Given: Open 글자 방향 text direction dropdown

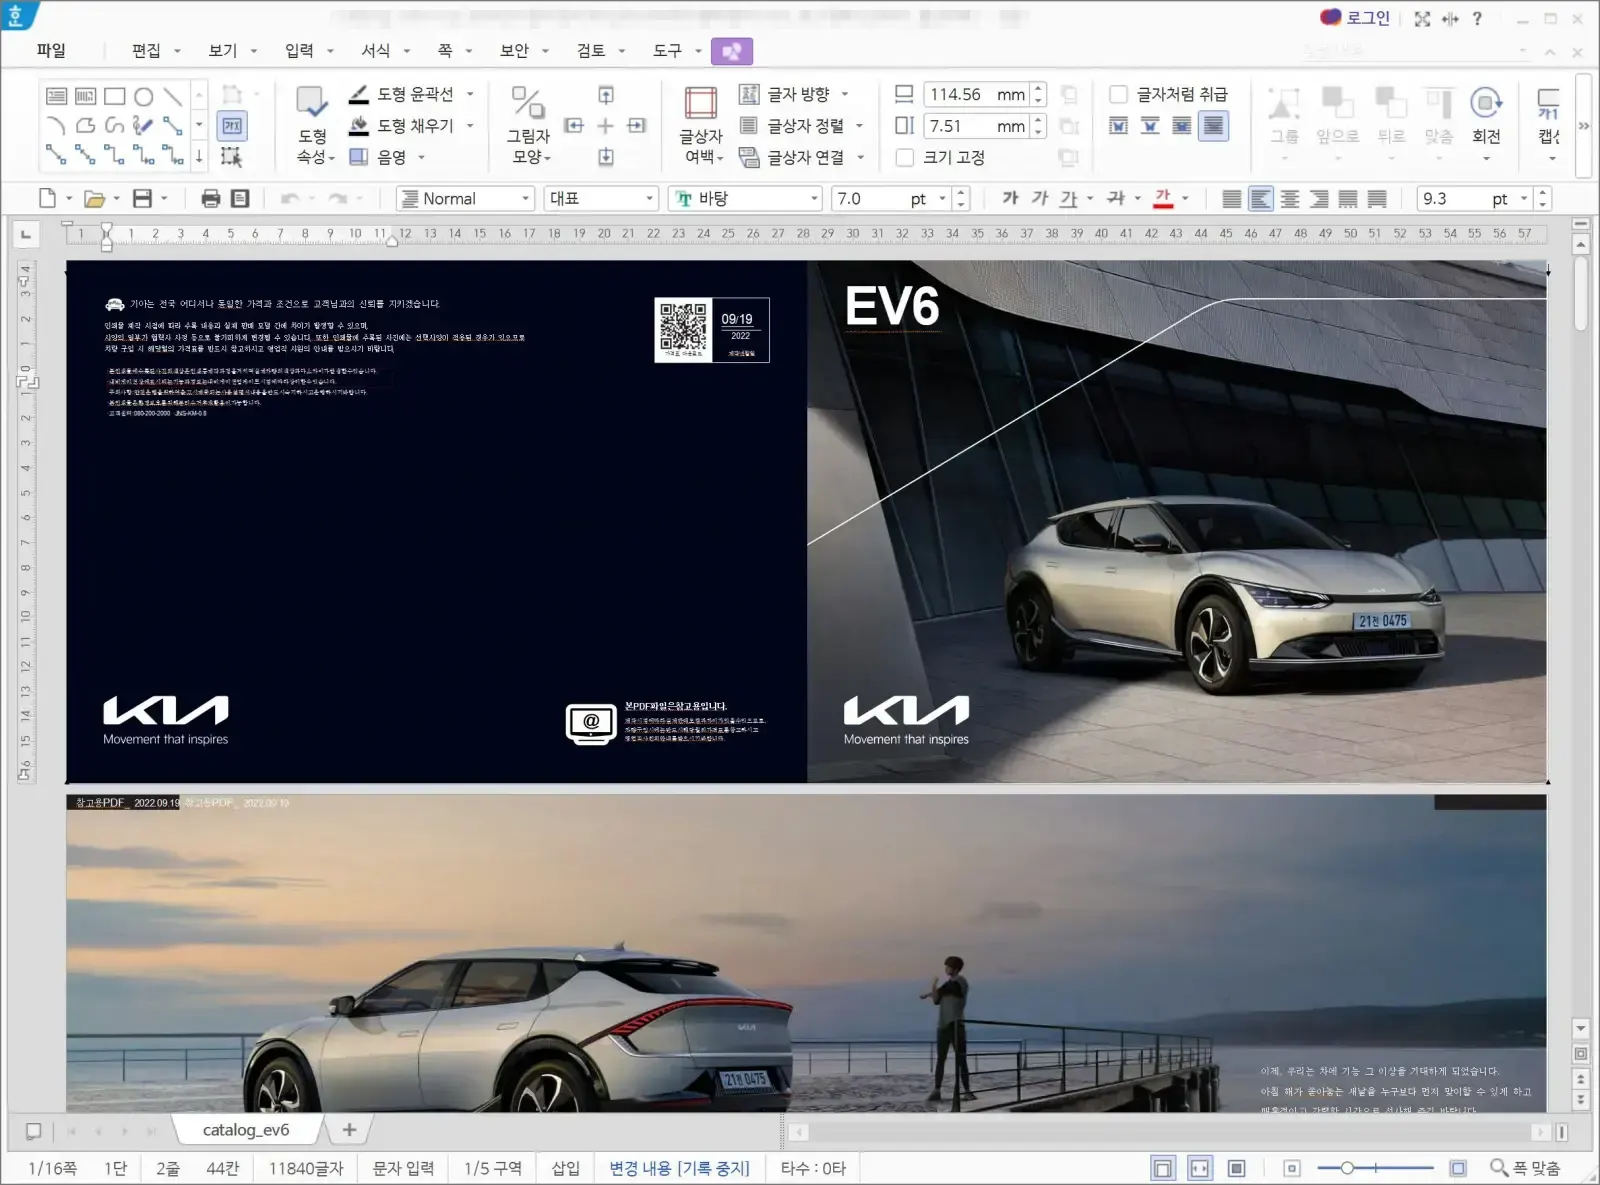Looking at the screenshot, I should (845, 94).
